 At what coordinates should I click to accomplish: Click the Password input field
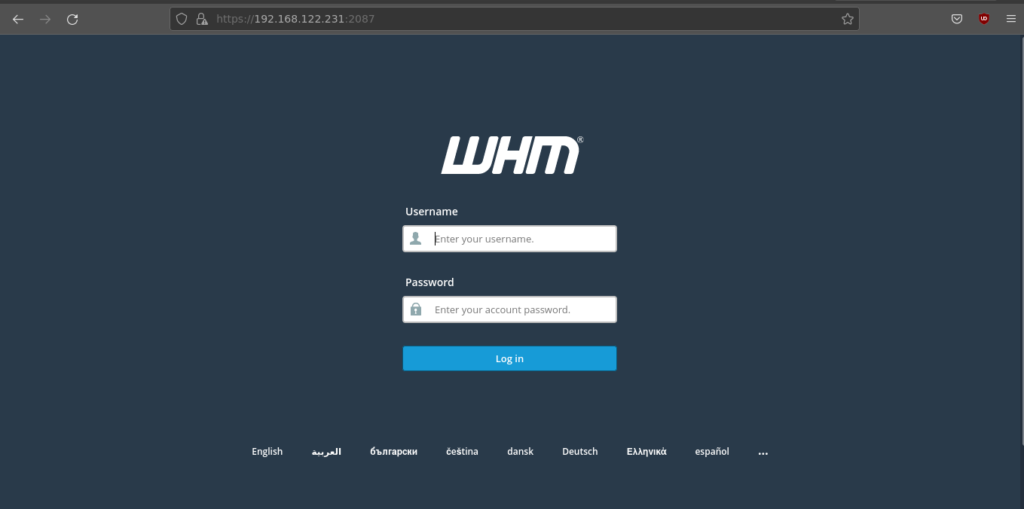click(x=509, y=309)
